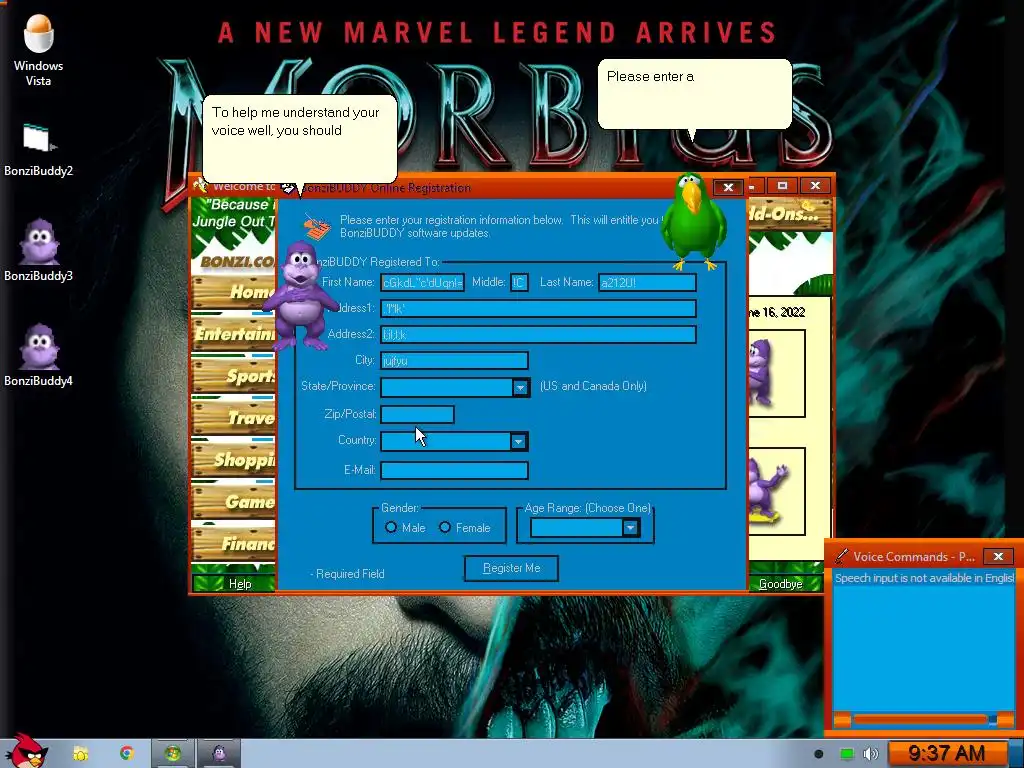Launch Google Chrome from the taskbar
The height and width of the screenshot is (768, 1024).
pos(127,753)
